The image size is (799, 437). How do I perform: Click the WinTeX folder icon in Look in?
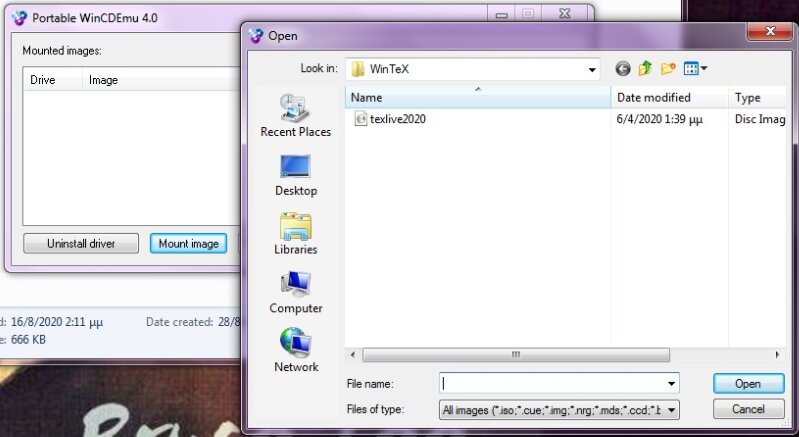358,69
